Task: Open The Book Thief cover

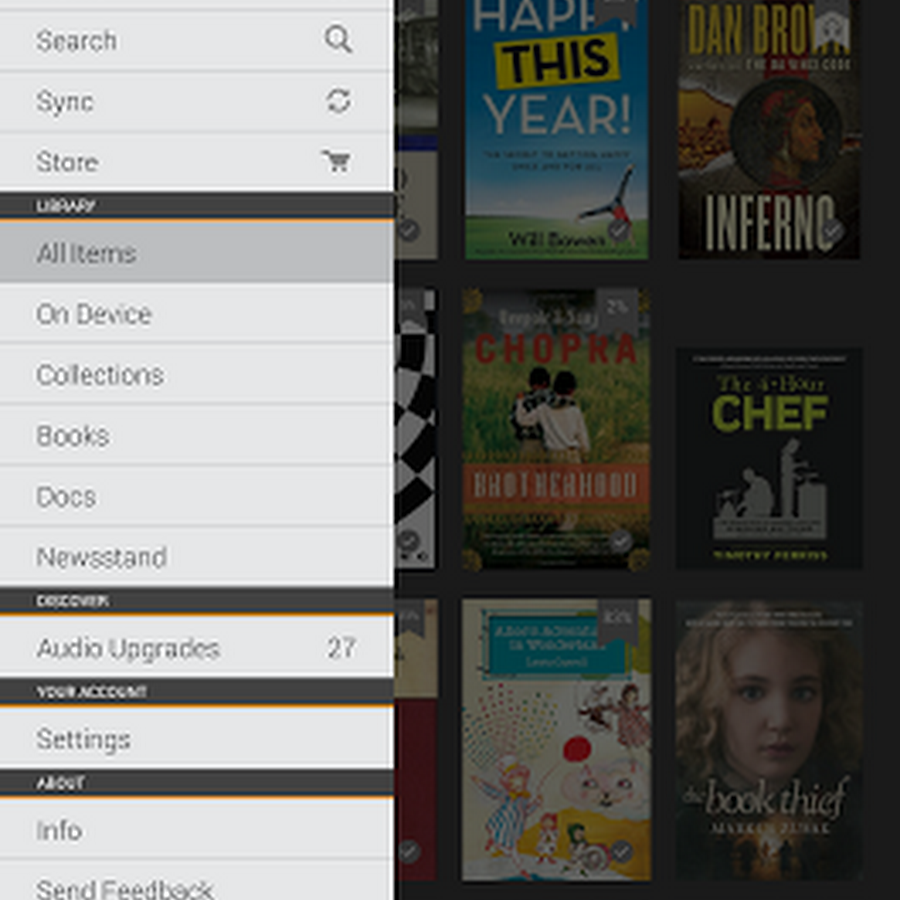Action: click(x=769, y=740)
